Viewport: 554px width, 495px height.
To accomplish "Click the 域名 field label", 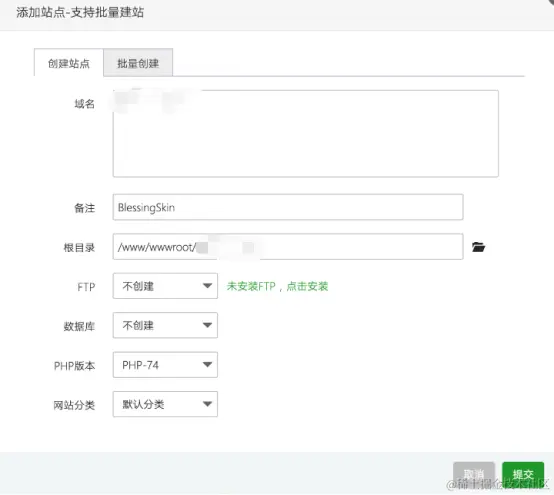I will (84, 104).
